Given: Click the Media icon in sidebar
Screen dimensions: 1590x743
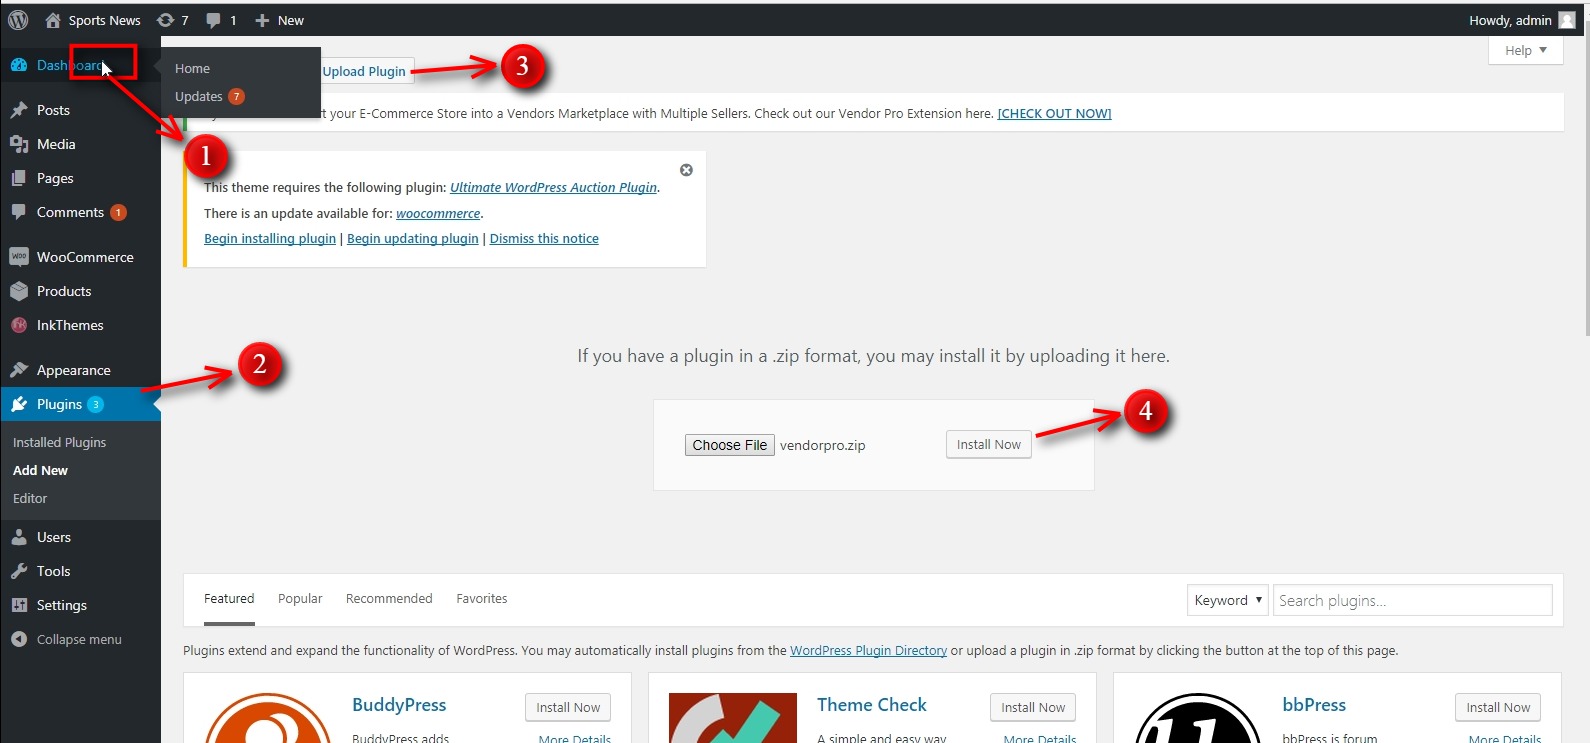Looking at the screenshot, I should click(x=18, y=144).
